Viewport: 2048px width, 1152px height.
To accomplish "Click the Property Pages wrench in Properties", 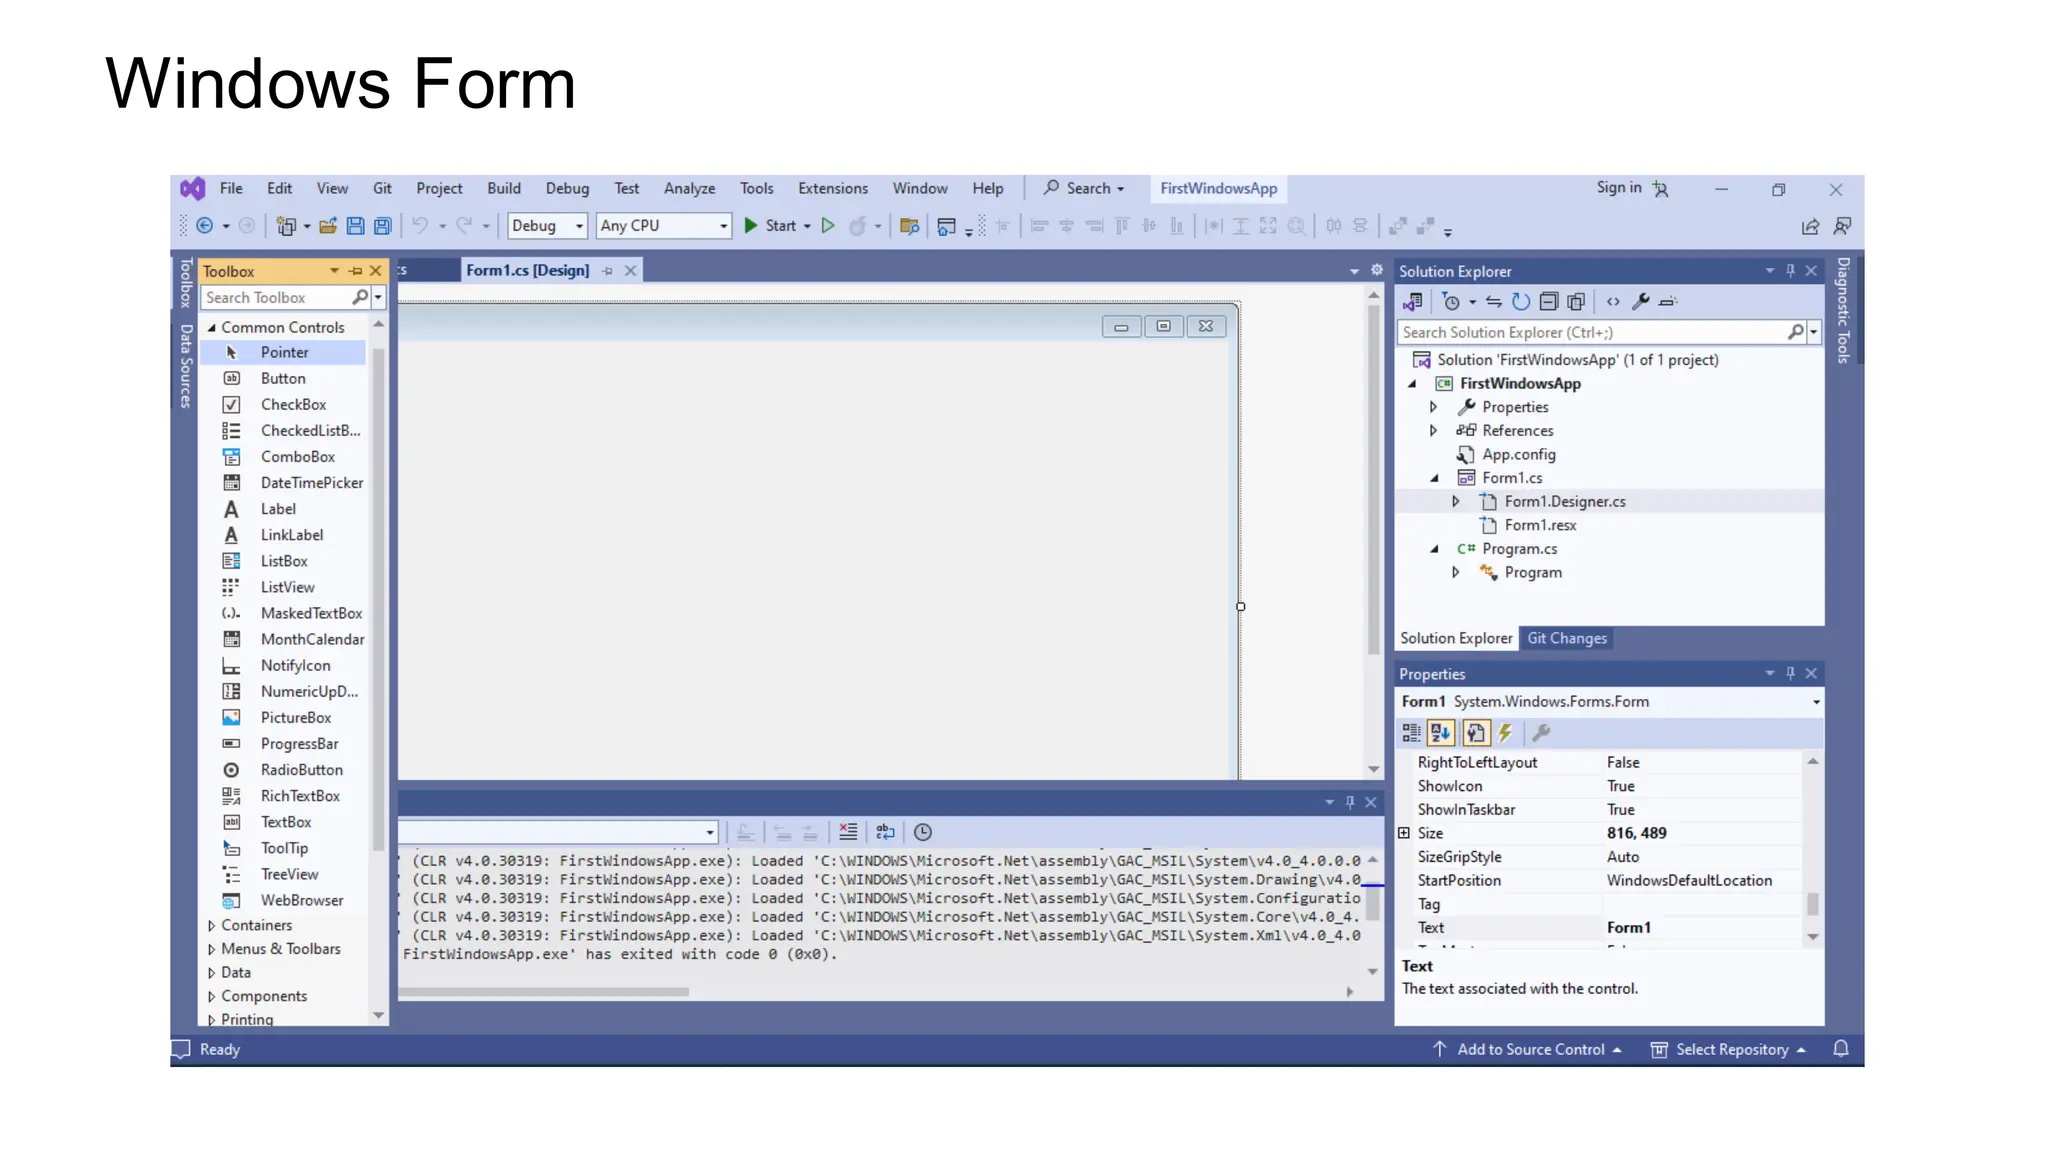I will tap(1541, 733).
